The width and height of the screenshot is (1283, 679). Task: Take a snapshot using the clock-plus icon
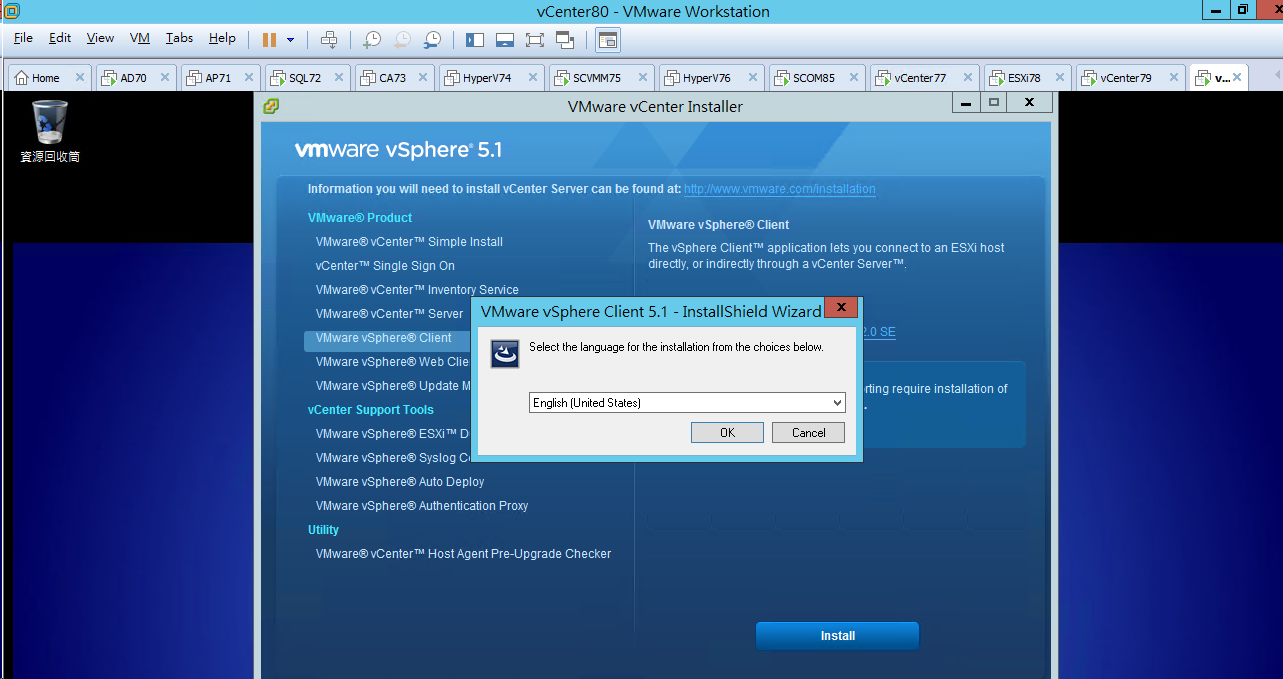372,40
